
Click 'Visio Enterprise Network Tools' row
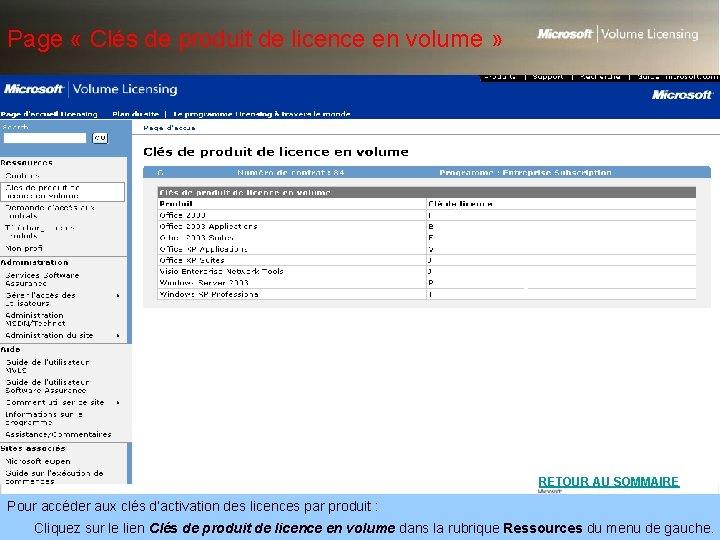click(427, 271)
